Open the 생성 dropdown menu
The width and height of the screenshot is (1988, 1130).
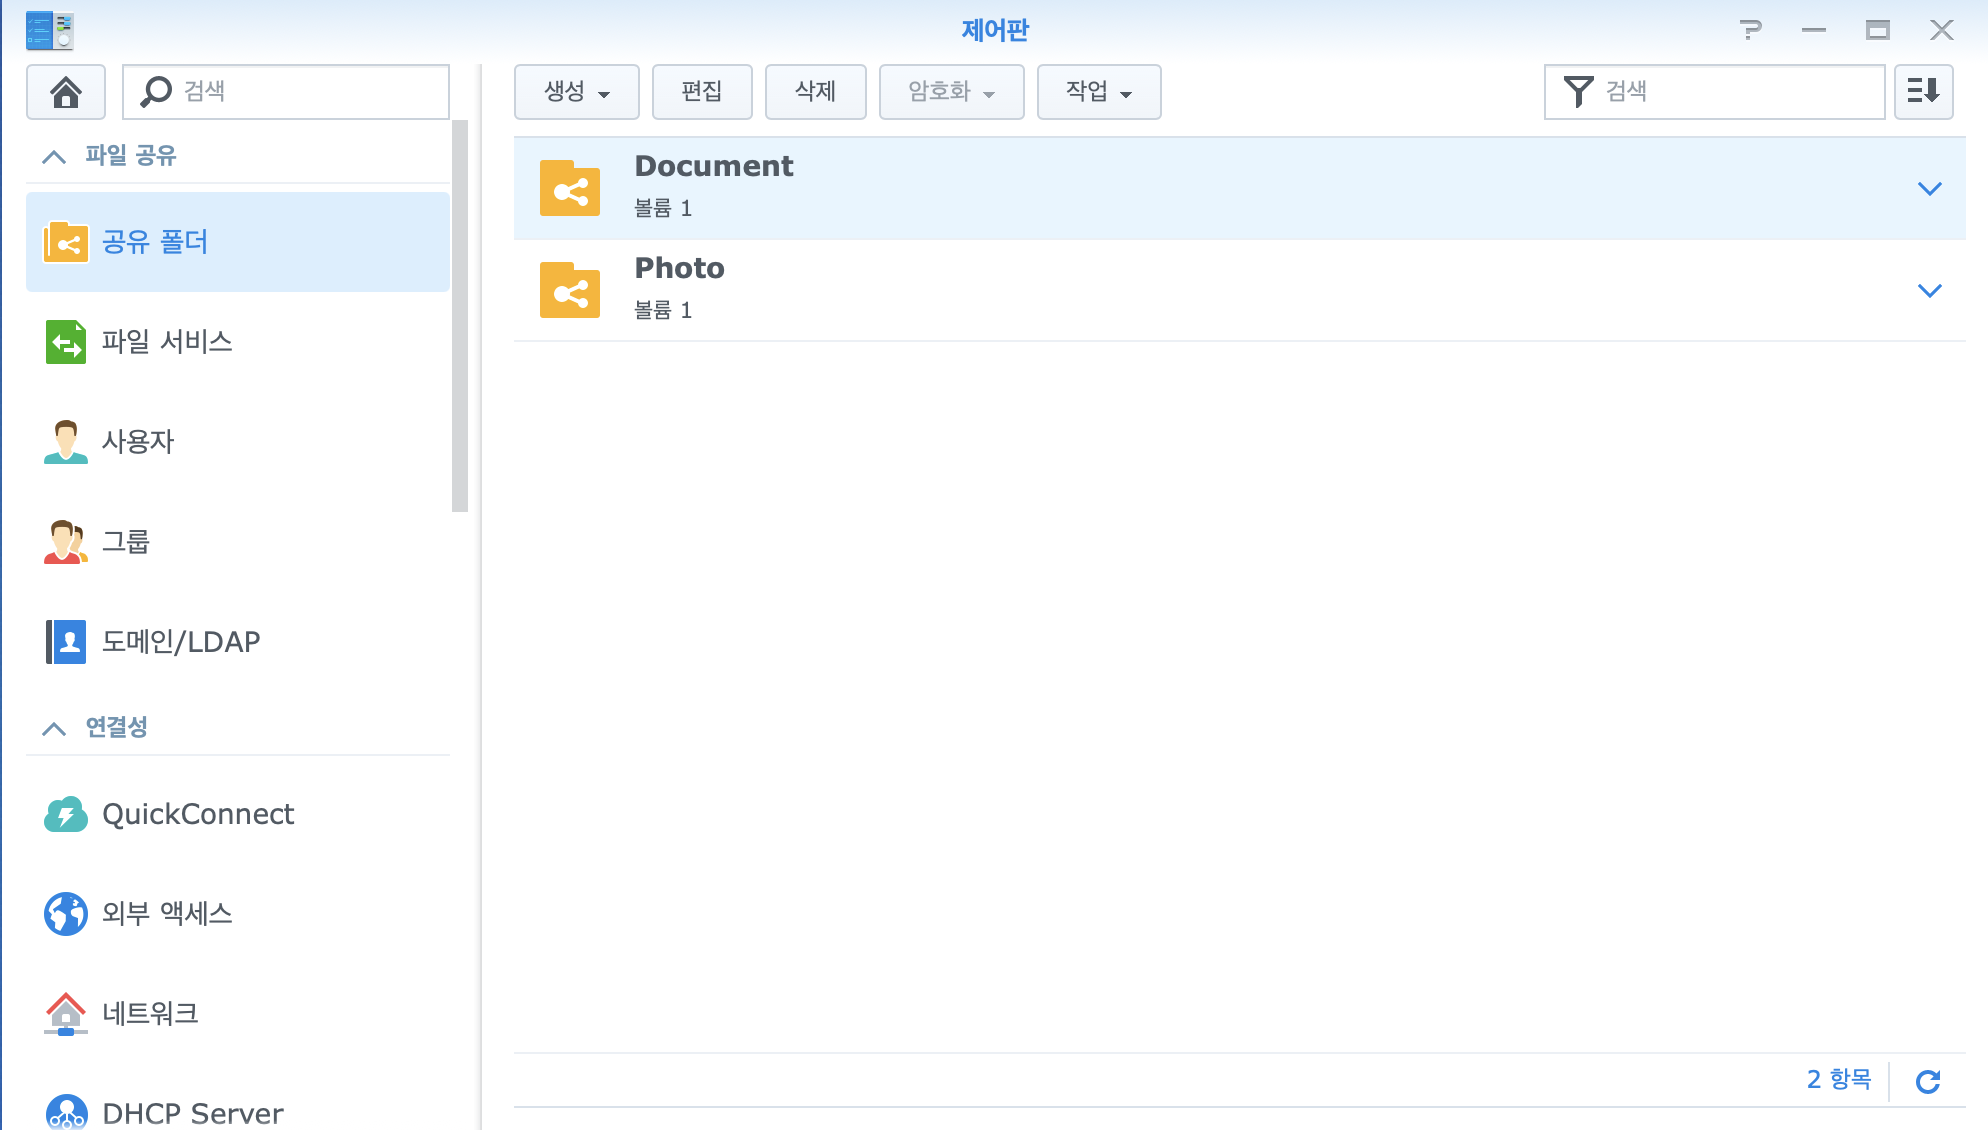pos(576,92)
